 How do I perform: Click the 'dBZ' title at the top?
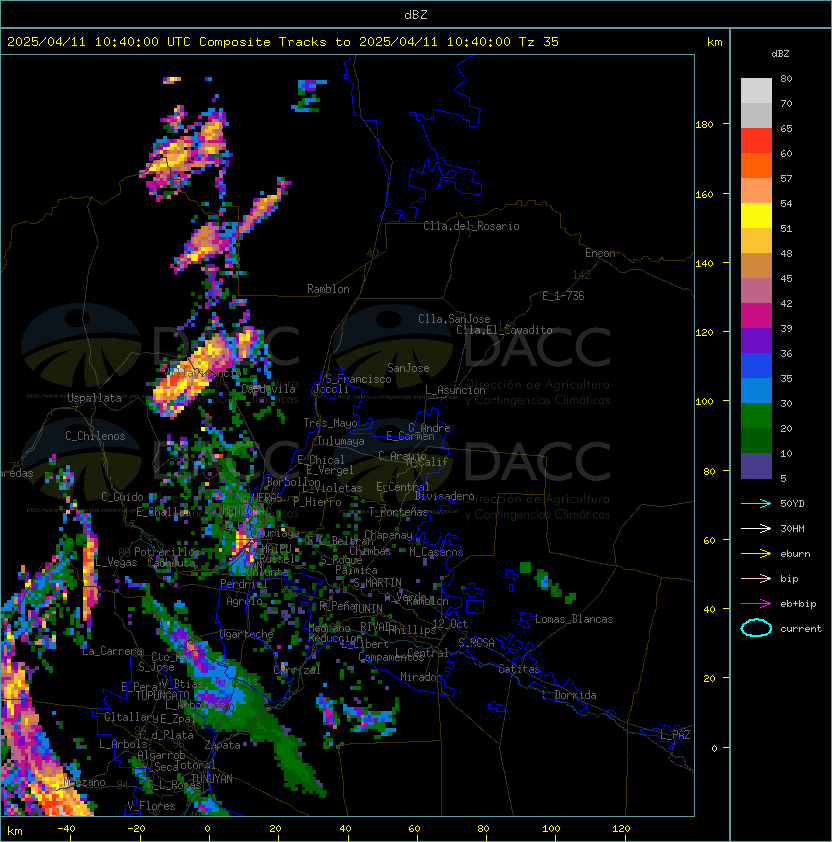point(416,15)
